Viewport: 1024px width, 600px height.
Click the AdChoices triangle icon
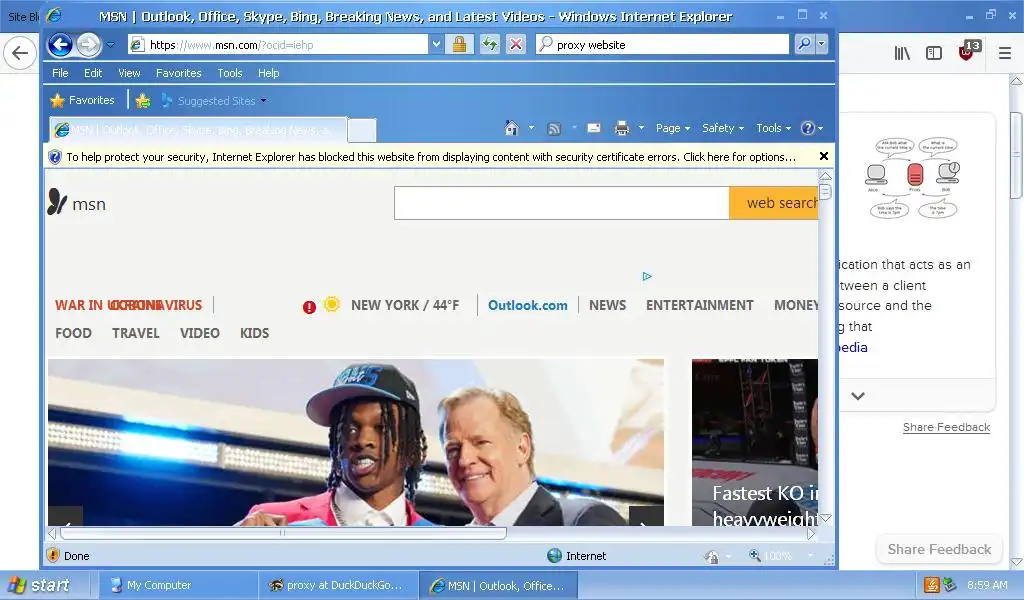click(x=647, y=276)
